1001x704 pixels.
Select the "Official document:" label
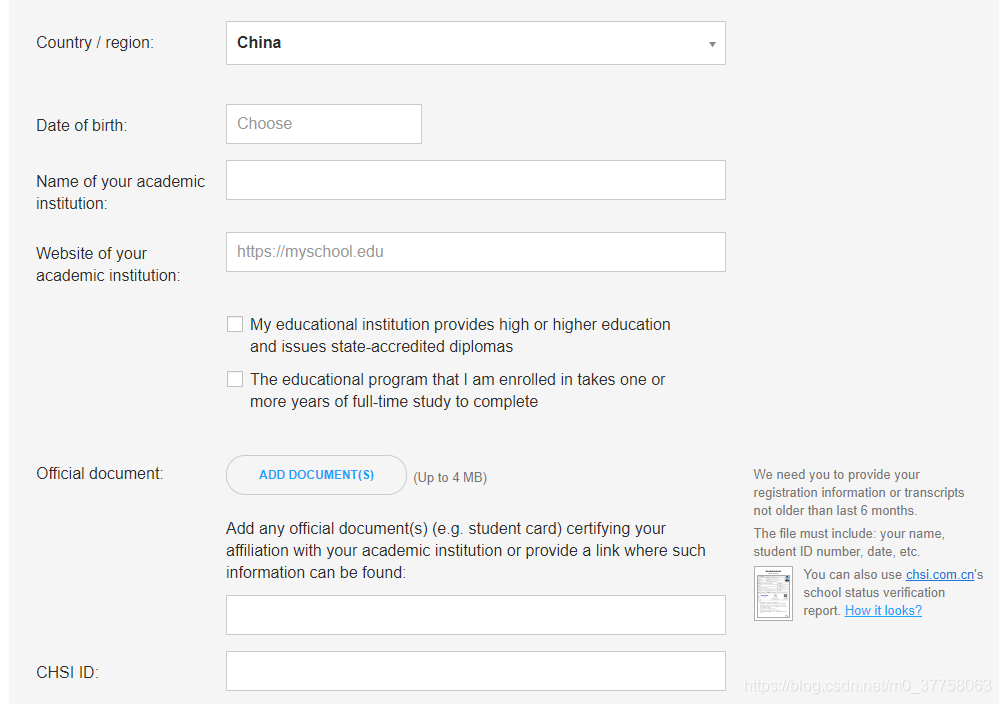pos(99,473)
